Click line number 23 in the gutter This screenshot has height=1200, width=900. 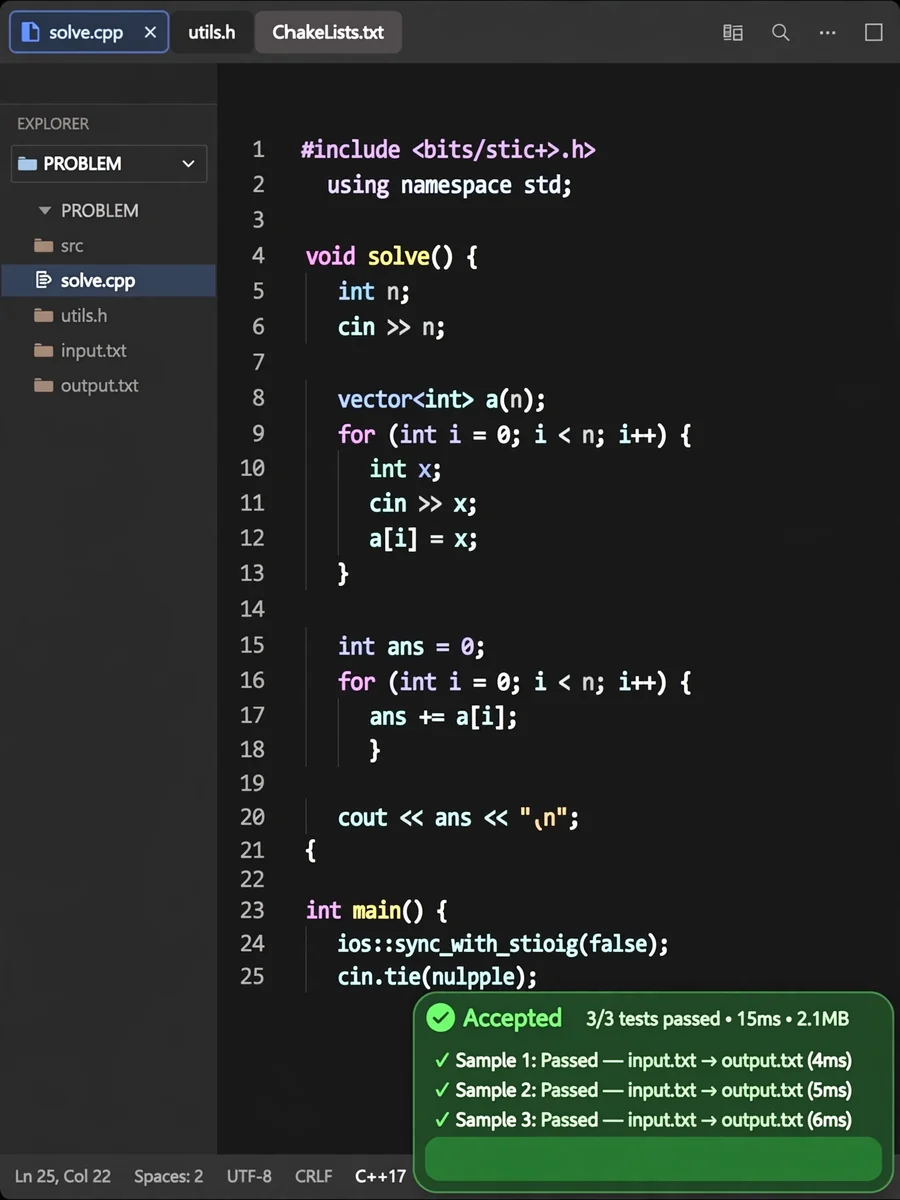[252, 911]
